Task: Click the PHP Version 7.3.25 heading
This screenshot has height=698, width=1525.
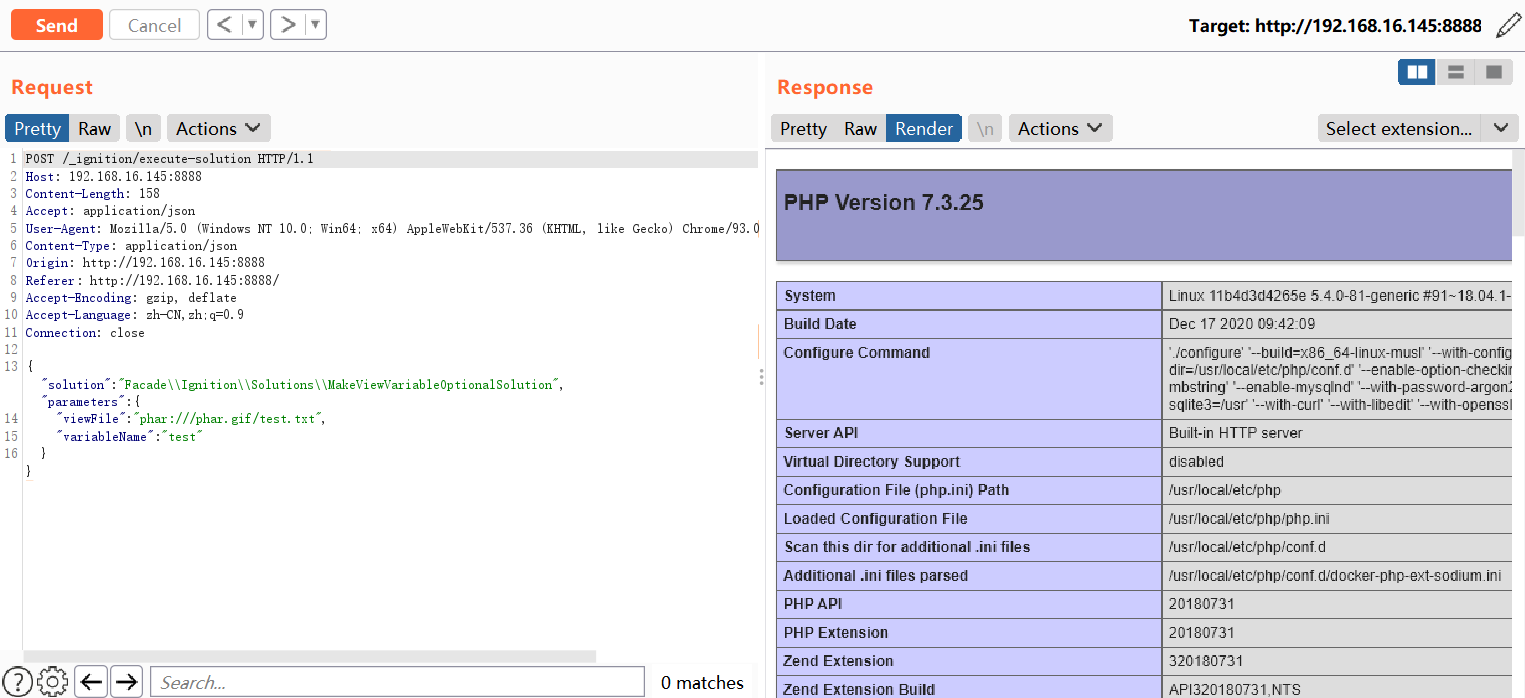Action: pyautogui.click(x=884, y=203)
